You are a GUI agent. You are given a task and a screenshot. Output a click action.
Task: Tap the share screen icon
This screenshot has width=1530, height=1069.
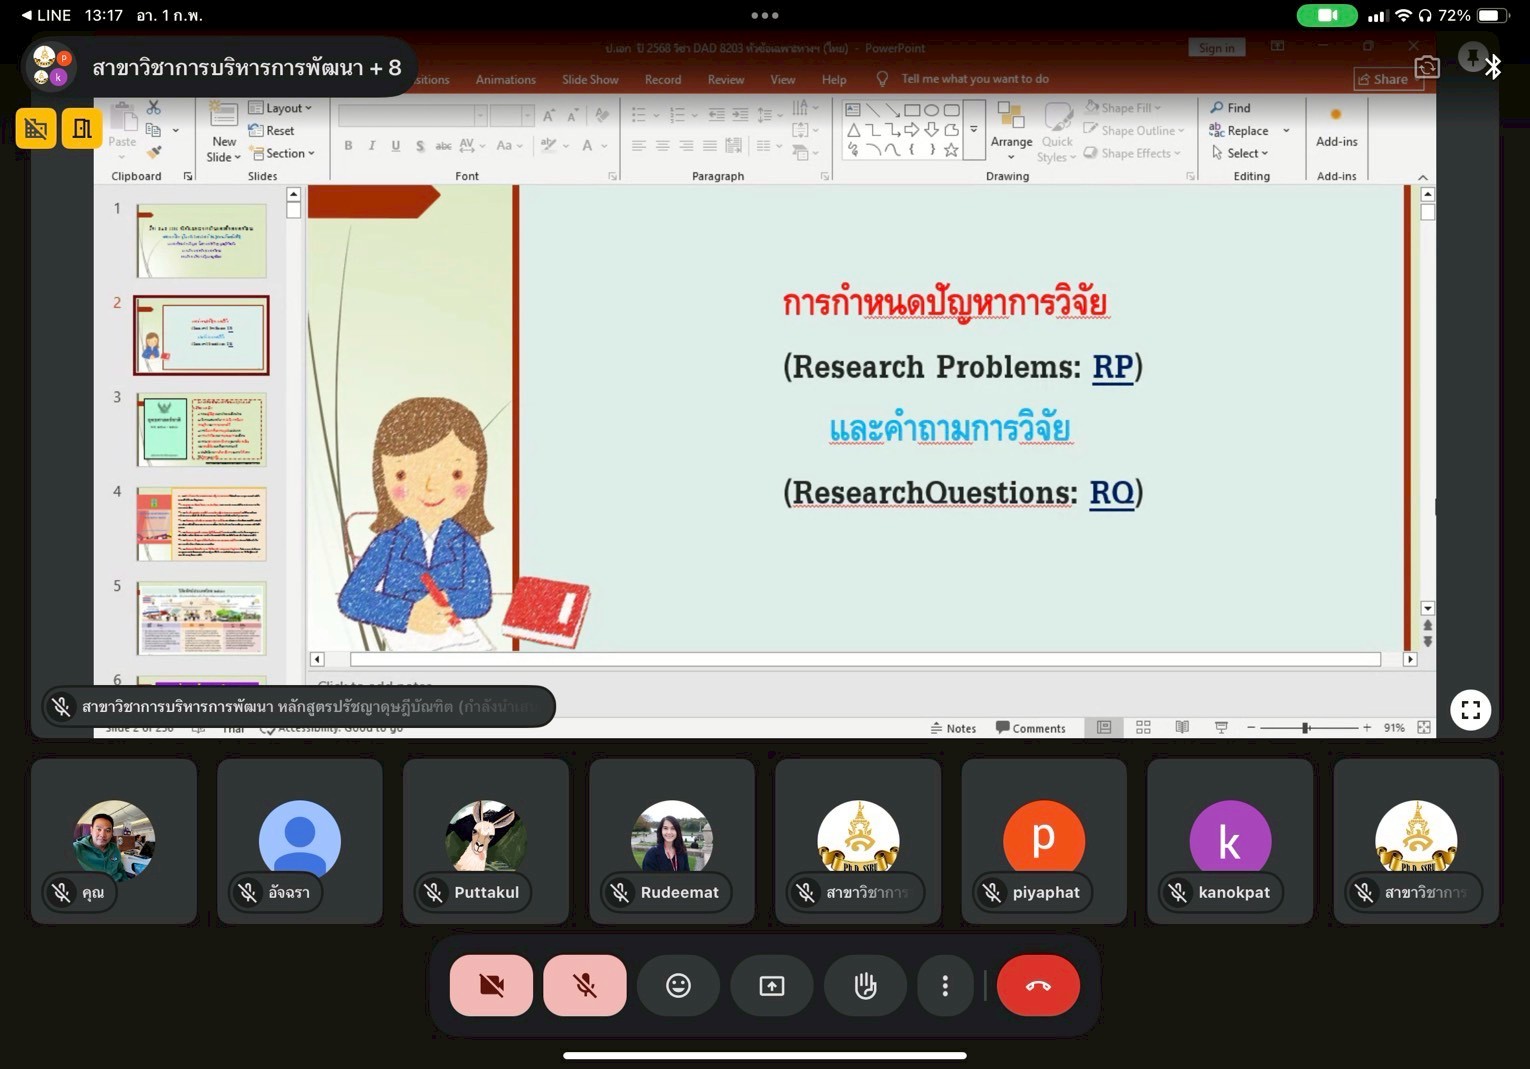[771, 985]
